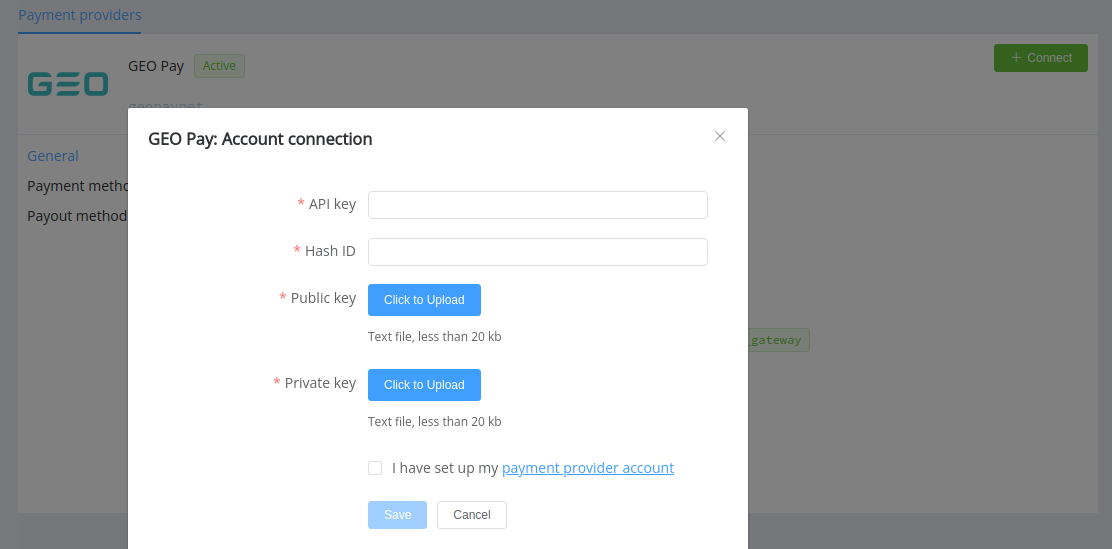1112x549 pixels.
Task: Click the API key label
Action: click(333, 204)
